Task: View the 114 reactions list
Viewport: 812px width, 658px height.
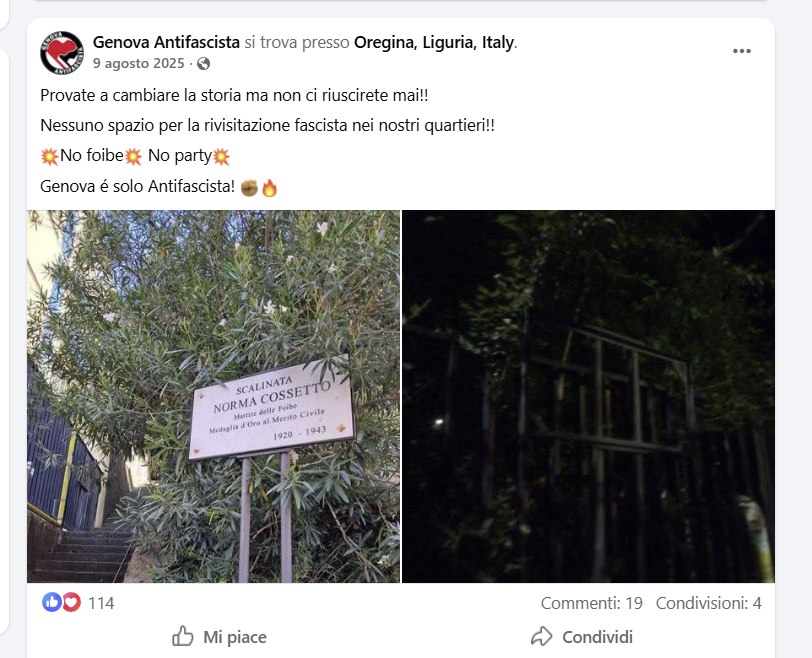Action: tap(101, 603)
